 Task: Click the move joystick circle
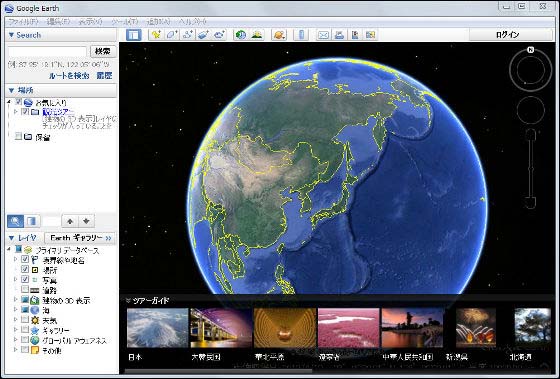point(530,110)
